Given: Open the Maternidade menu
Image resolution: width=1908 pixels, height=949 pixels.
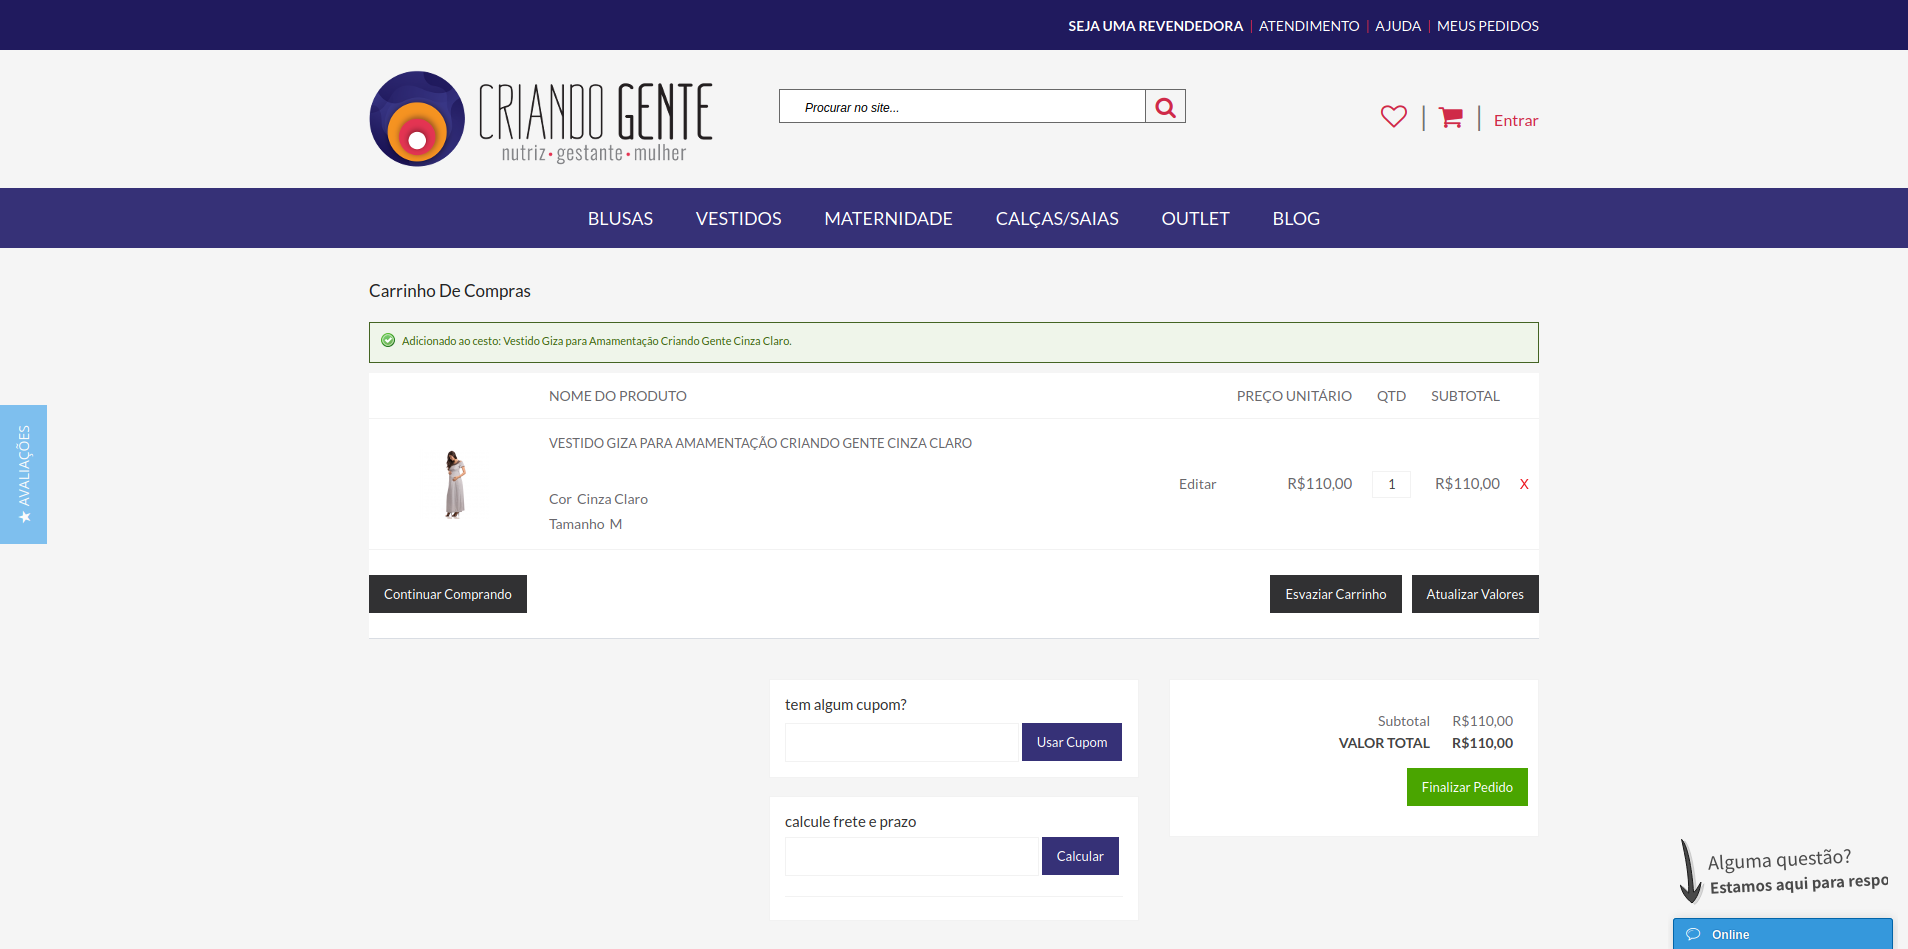Looking at the screenshot, I should pos(888,218).
